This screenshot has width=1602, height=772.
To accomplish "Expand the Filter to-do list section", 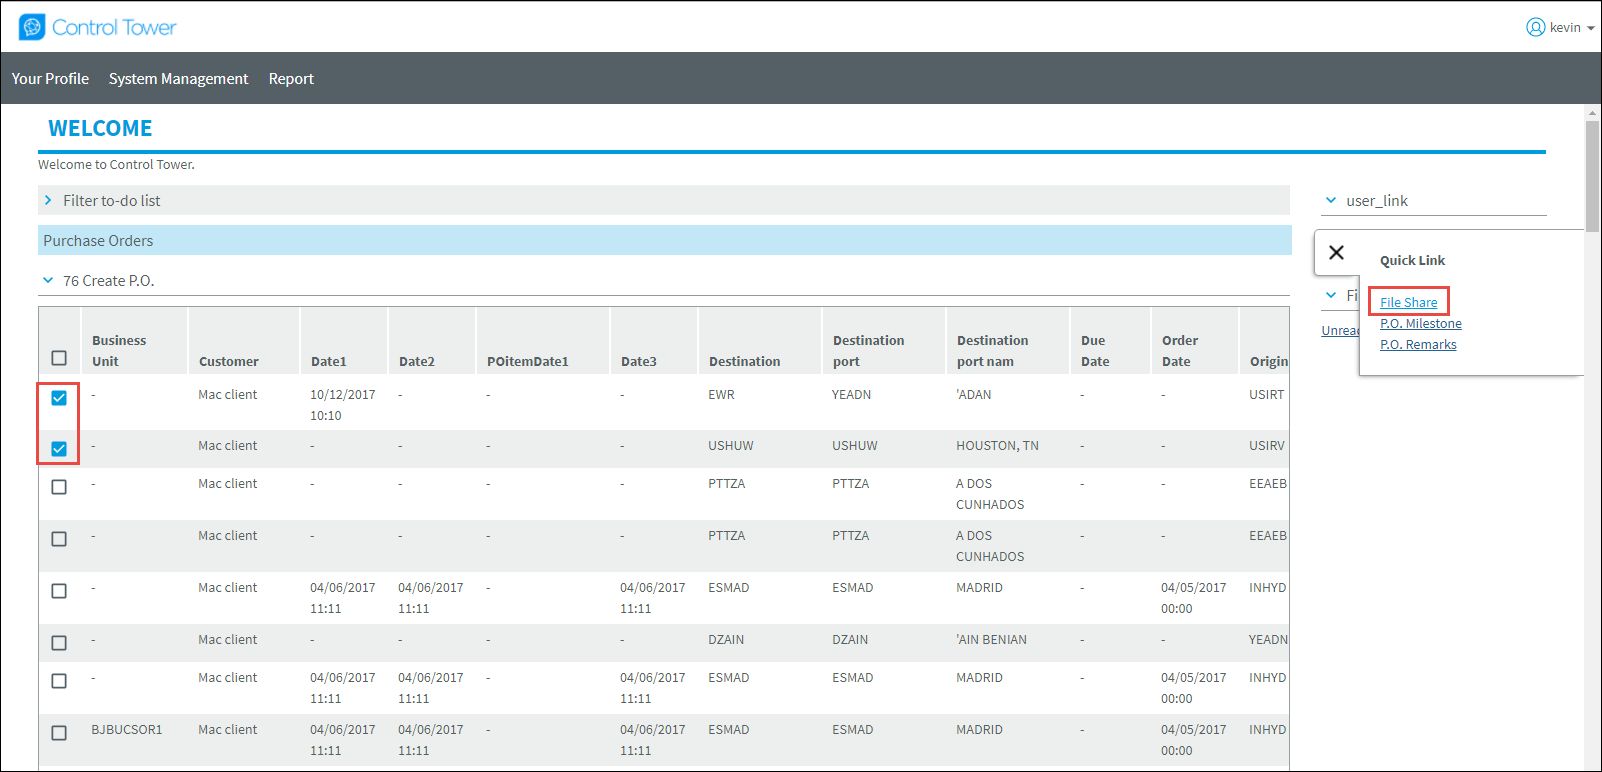I will pos(664,200).
